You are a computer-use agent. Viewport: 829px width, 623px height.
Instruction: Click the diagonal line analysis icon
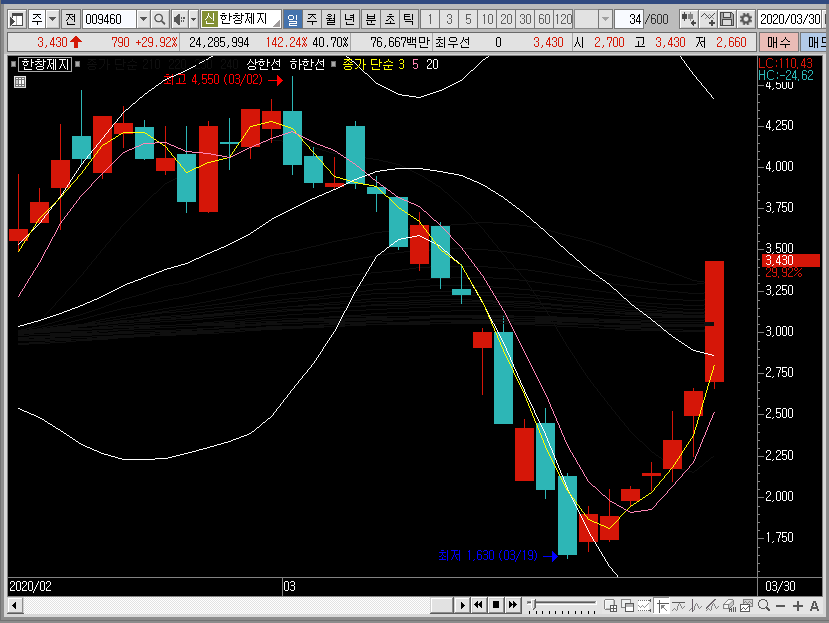point(712,606)
